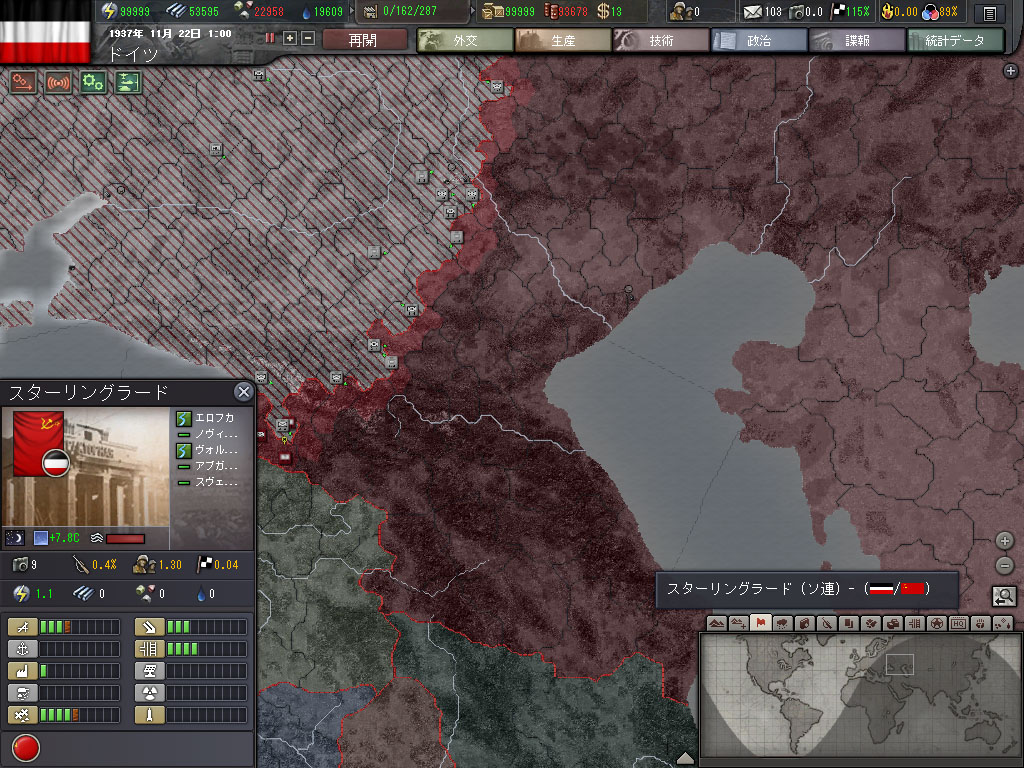Select political flag map mode
Screen dimensions: 1024x768
tap(760, 624)
